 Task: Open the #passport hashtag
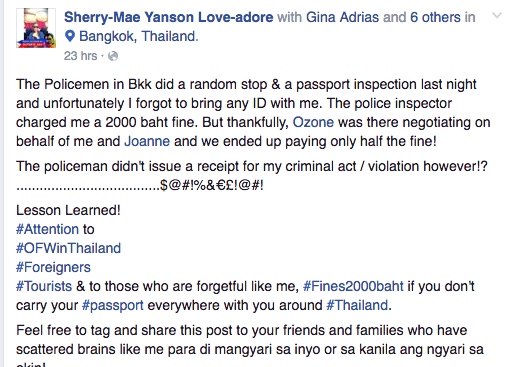click(x=113, y=305)
